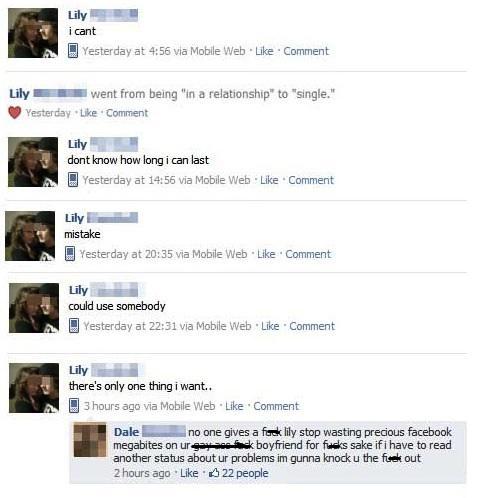Like the 'i cant' status
The image size is (500, 498).
pos(264,51)
